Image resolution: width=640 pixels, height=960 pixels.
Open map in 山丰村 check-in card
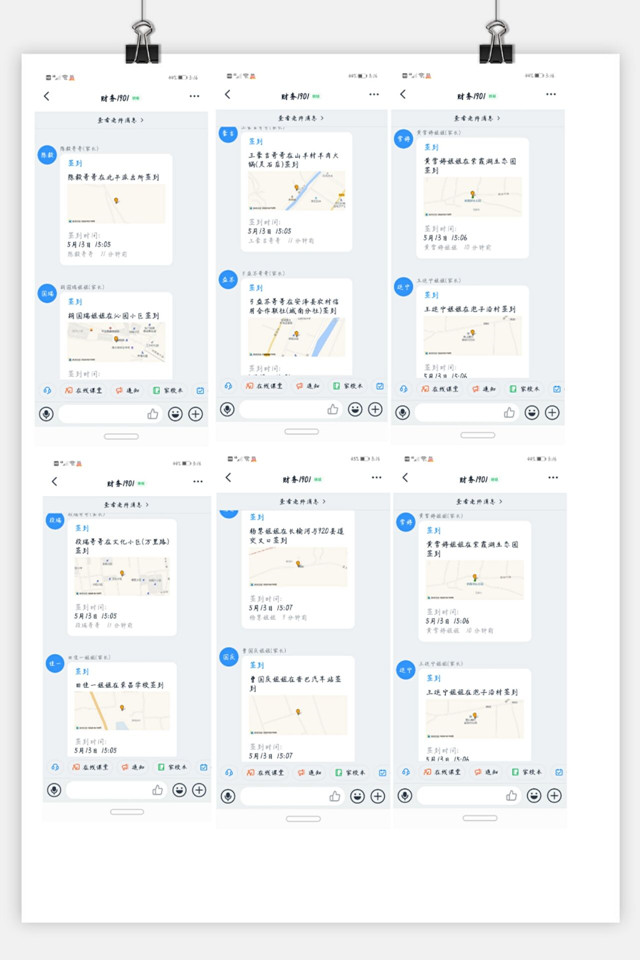(296, 190)
